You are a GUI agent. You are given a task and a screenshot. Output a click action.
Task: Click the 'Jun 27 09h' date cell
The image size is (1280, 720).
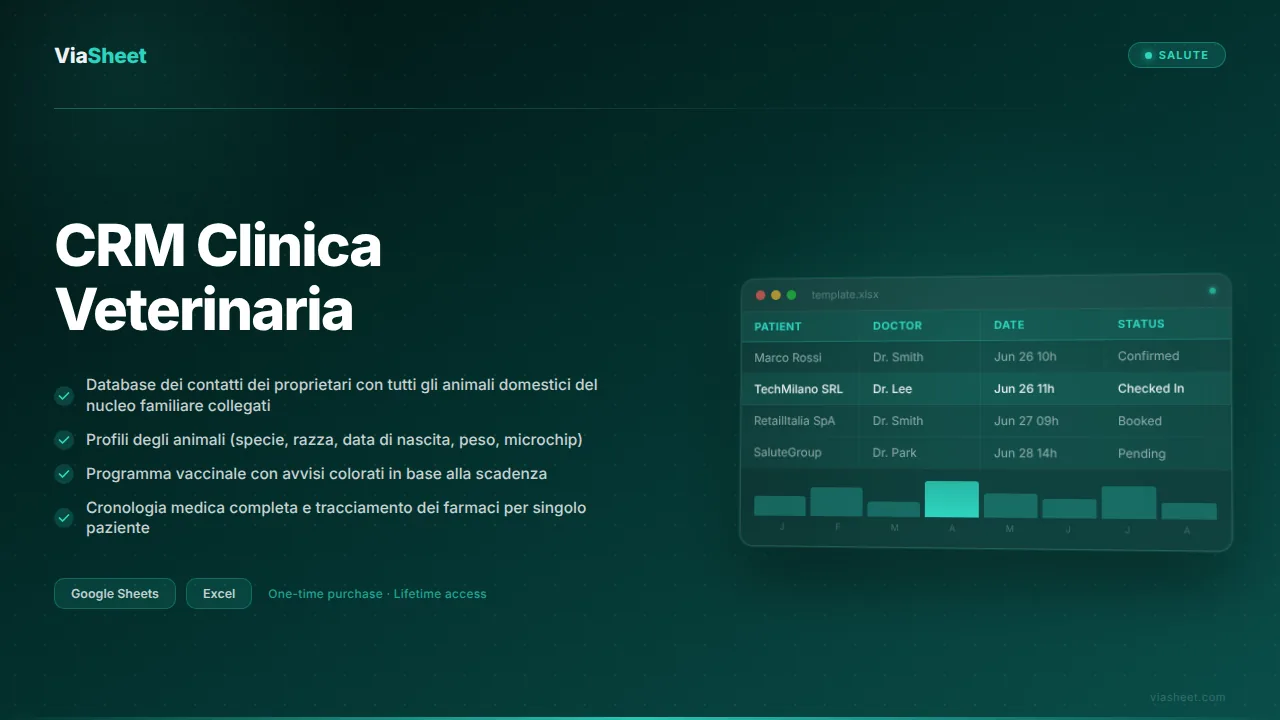[x=1026, y=421]
